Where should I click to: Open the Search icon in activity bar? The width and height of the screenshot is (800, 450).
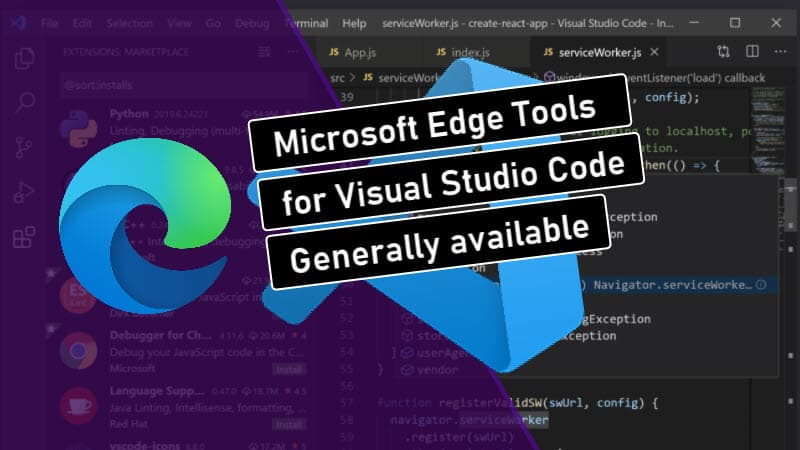click(24, 102)
